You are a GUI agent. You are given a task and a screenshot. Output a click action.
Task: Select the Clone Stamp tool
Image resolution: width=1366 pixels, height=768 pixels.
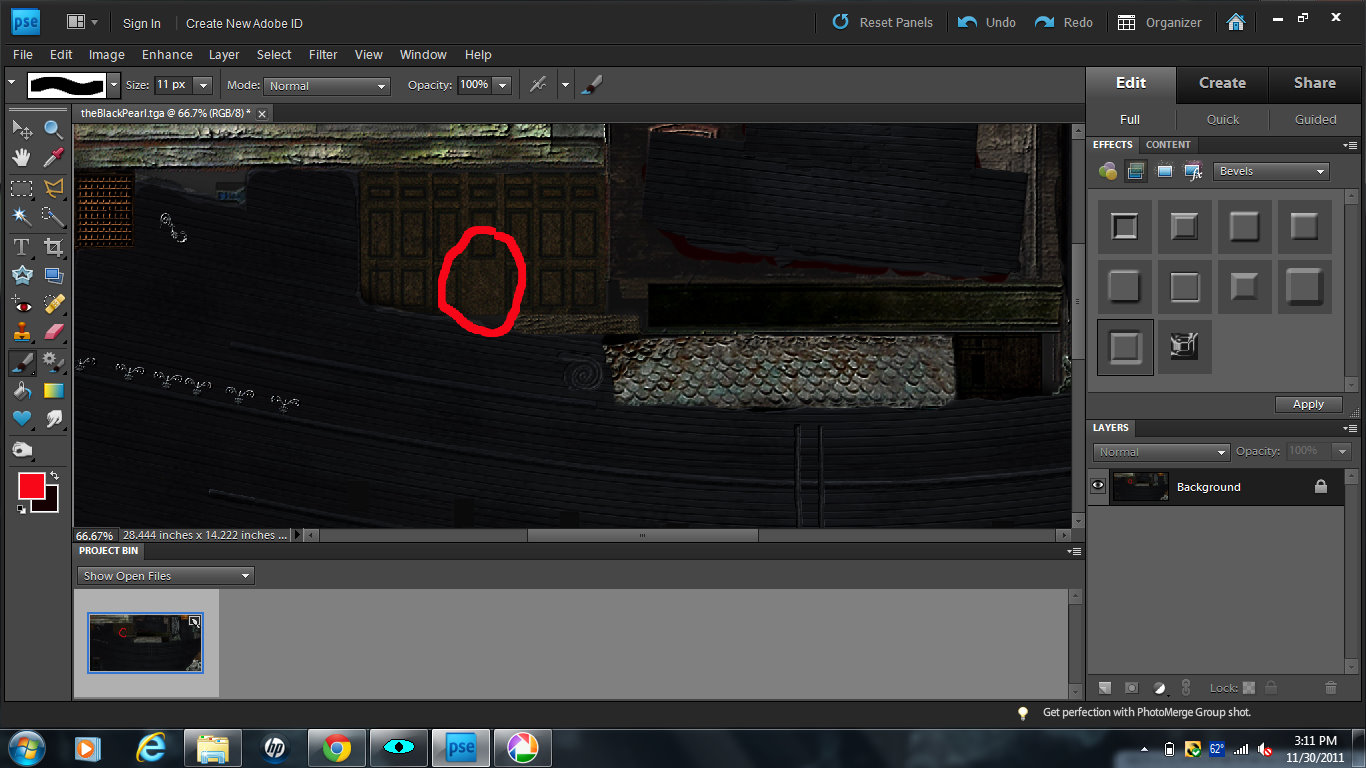[x=22, y=333]
